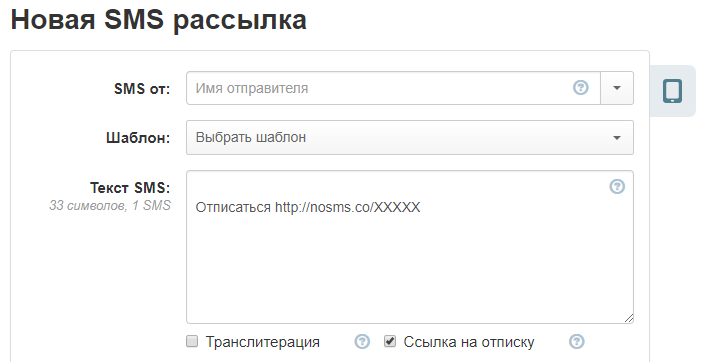Click inside the SMS text area
The image size is (712, 362).
point(410,247)
